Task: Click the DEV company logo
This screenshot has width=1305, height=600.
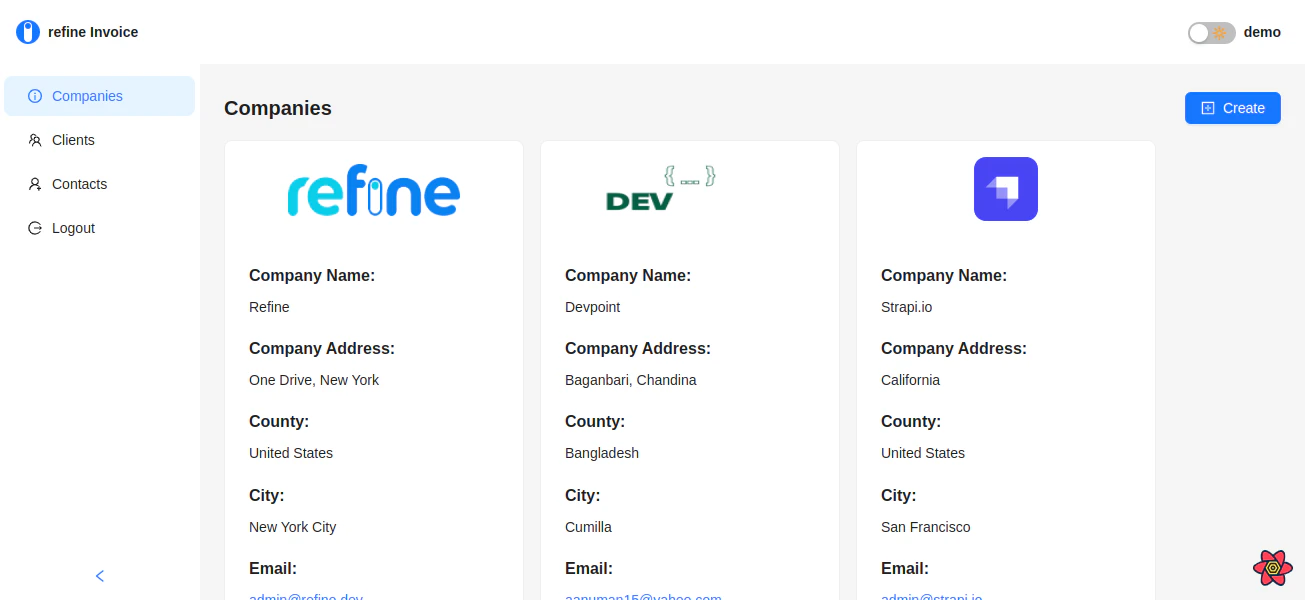Action: point(658,188)
